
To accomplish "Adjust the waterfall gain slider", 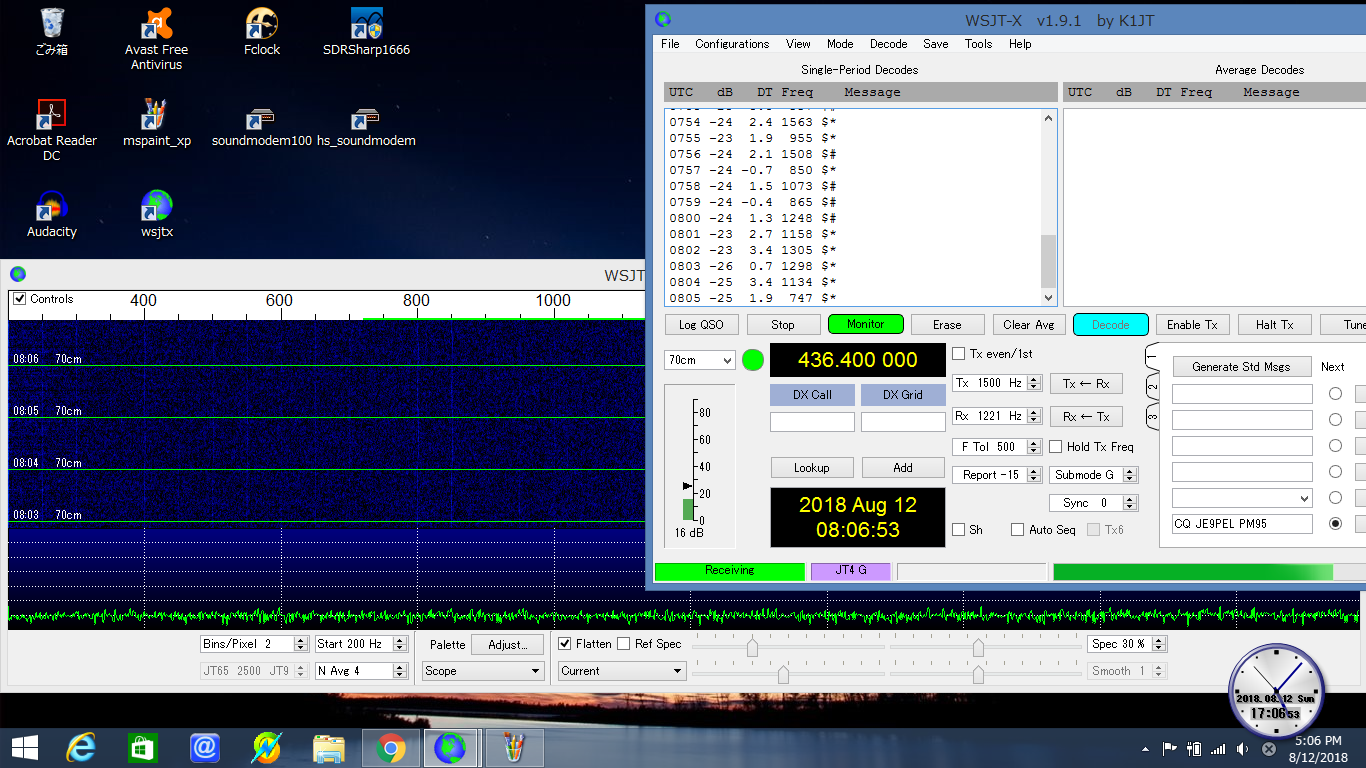I will click(x=752, y=648).
